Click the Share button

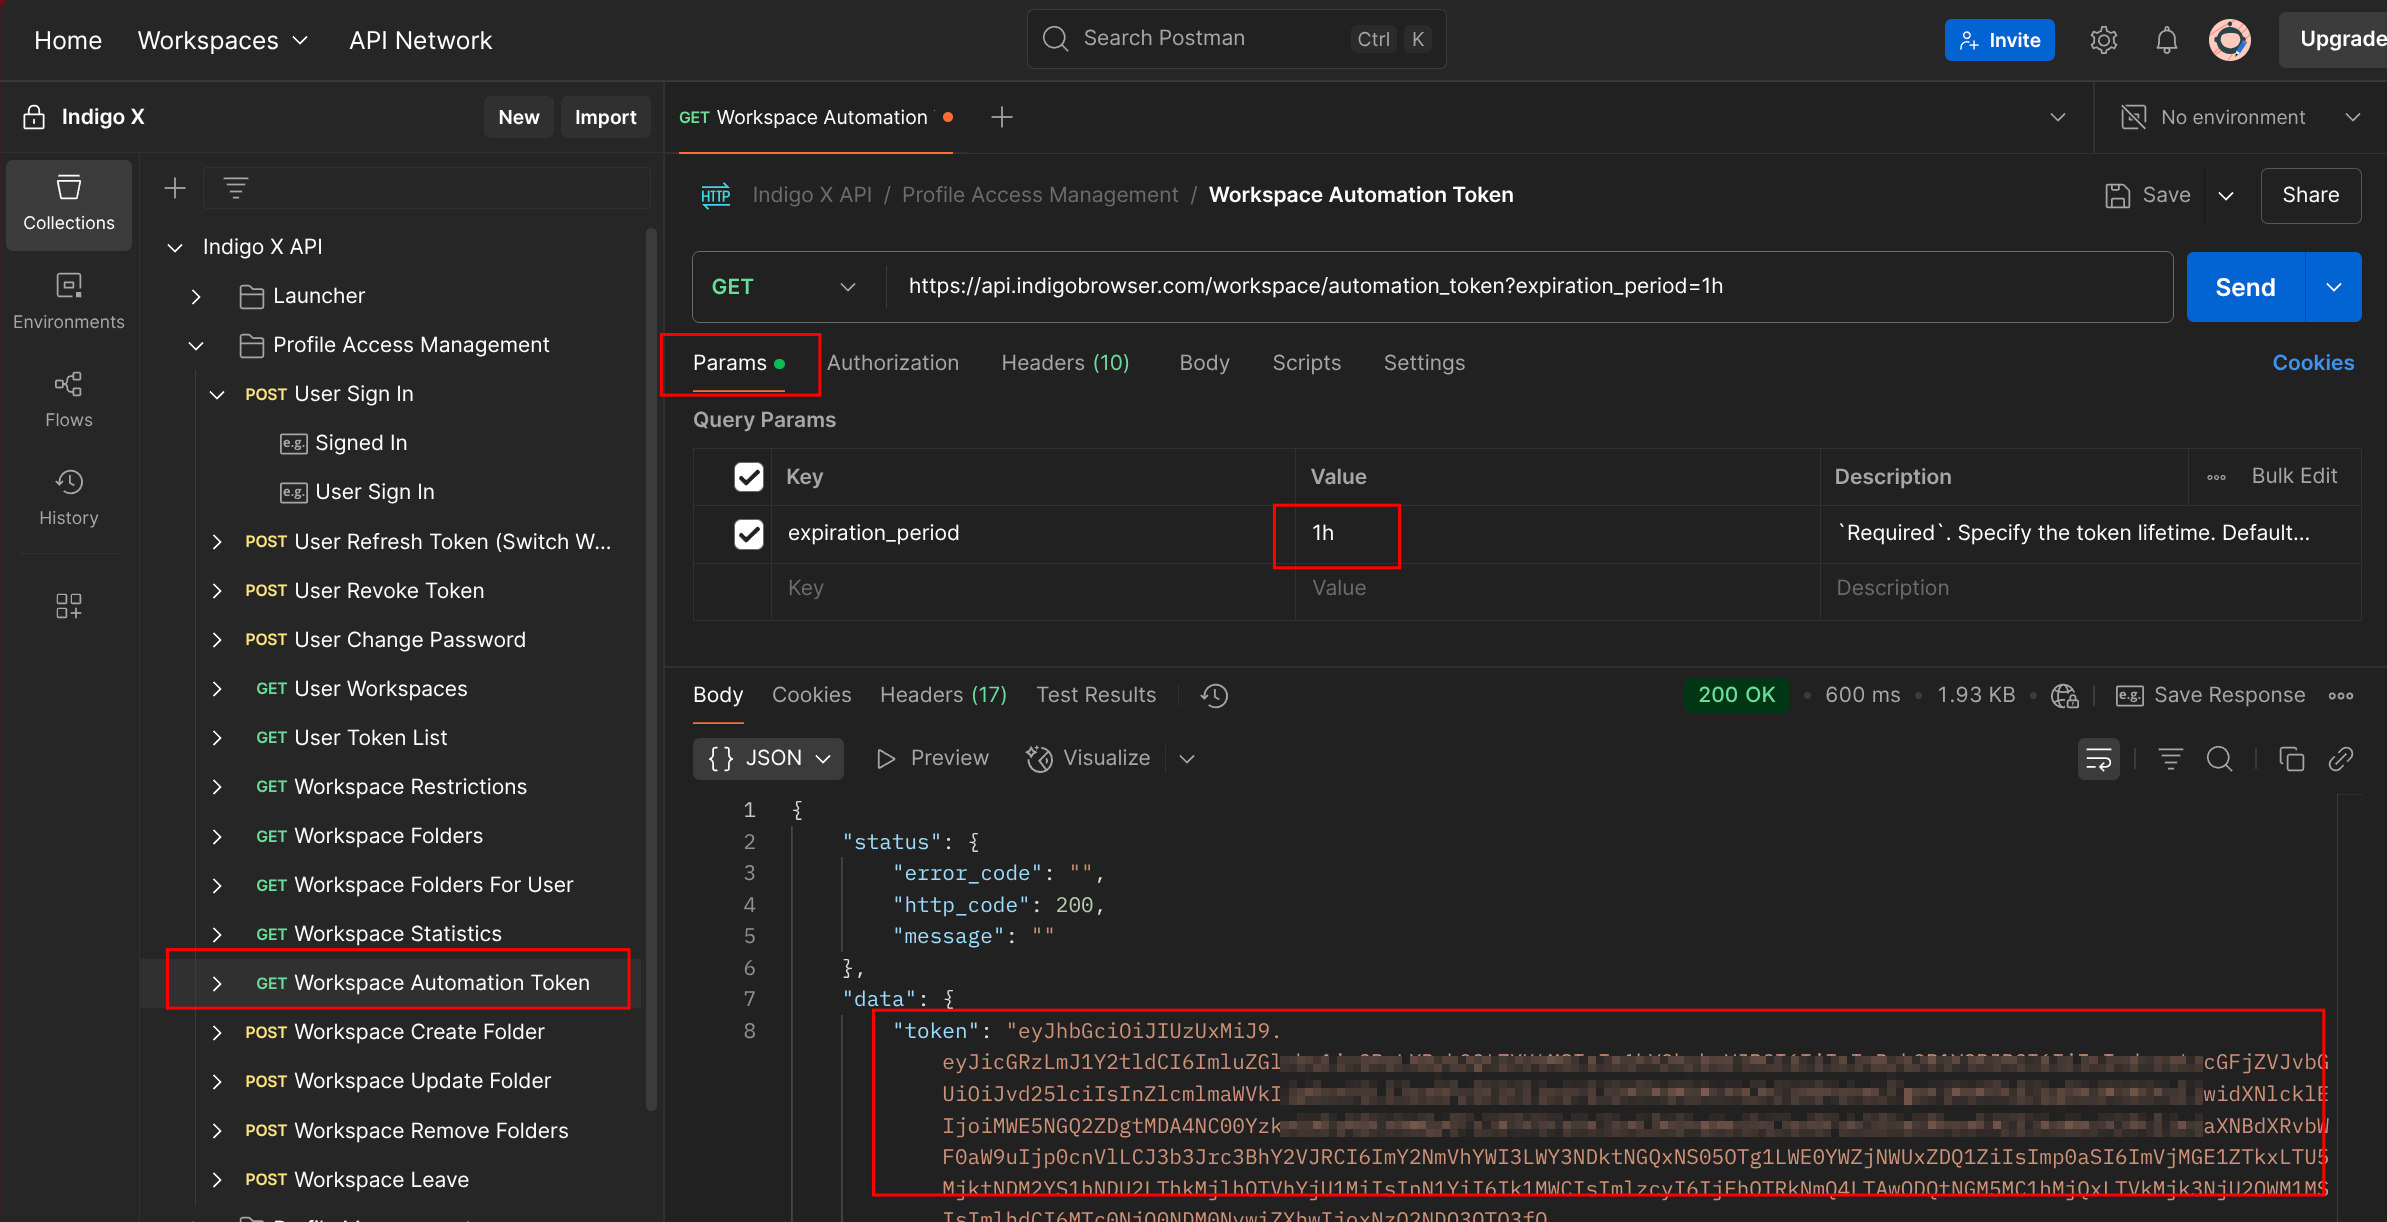pos(2310,195)
